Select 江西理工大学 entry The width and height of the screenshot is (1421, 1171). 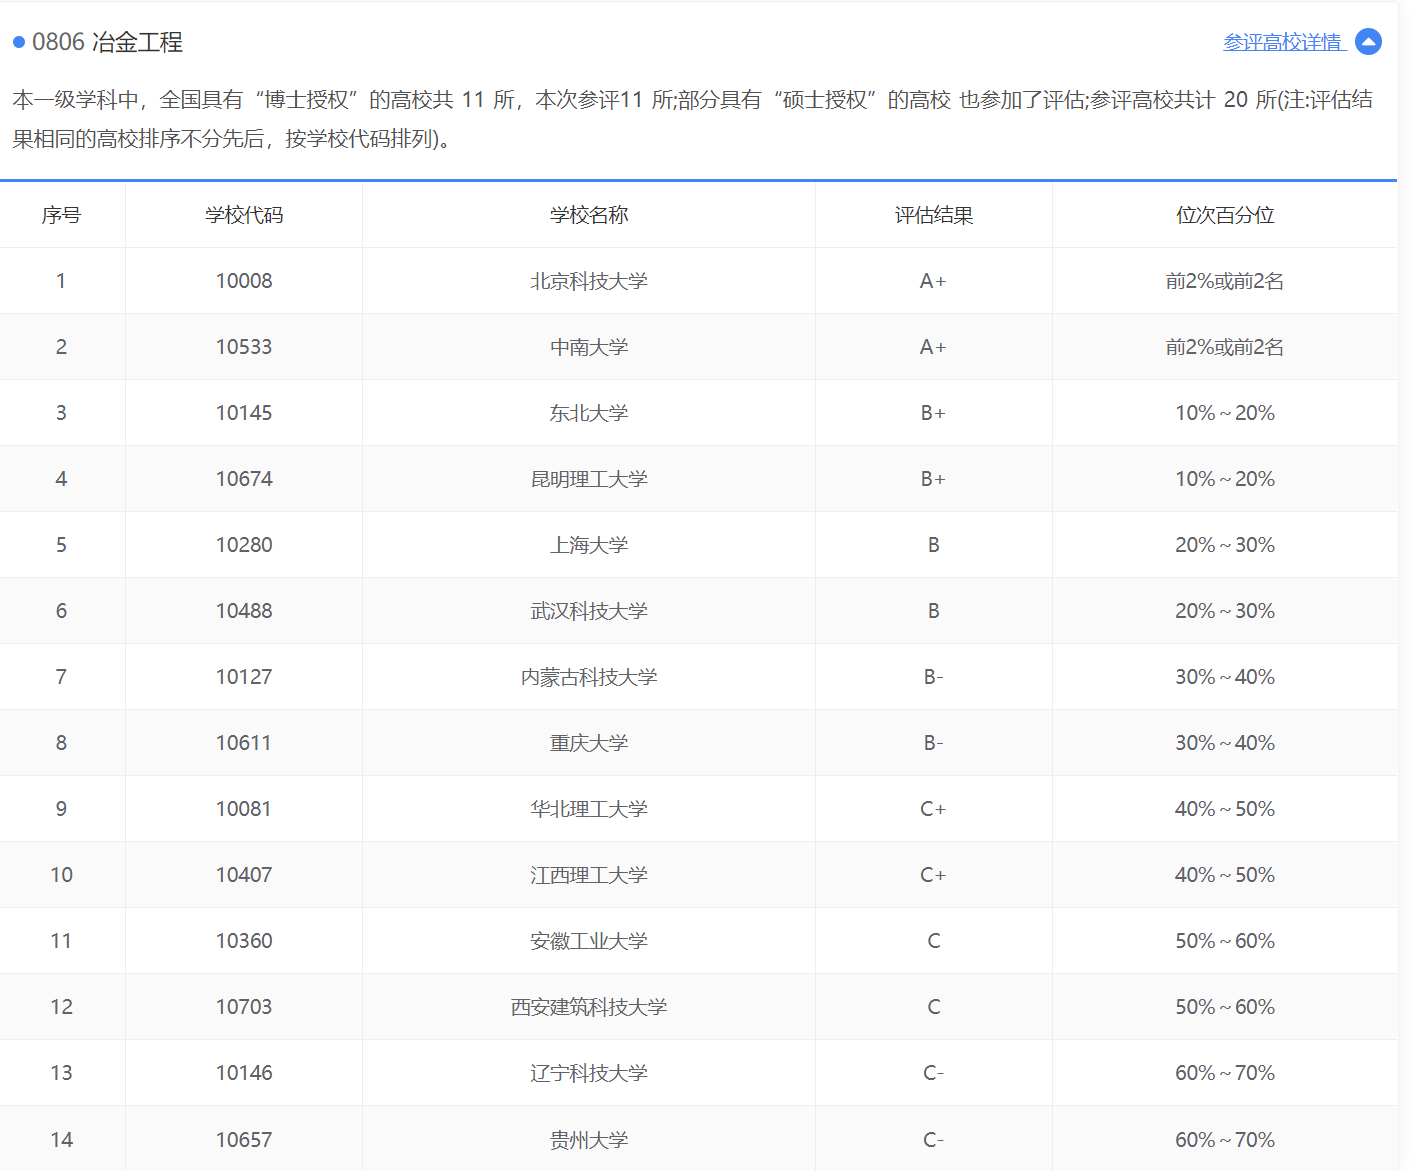588,874
